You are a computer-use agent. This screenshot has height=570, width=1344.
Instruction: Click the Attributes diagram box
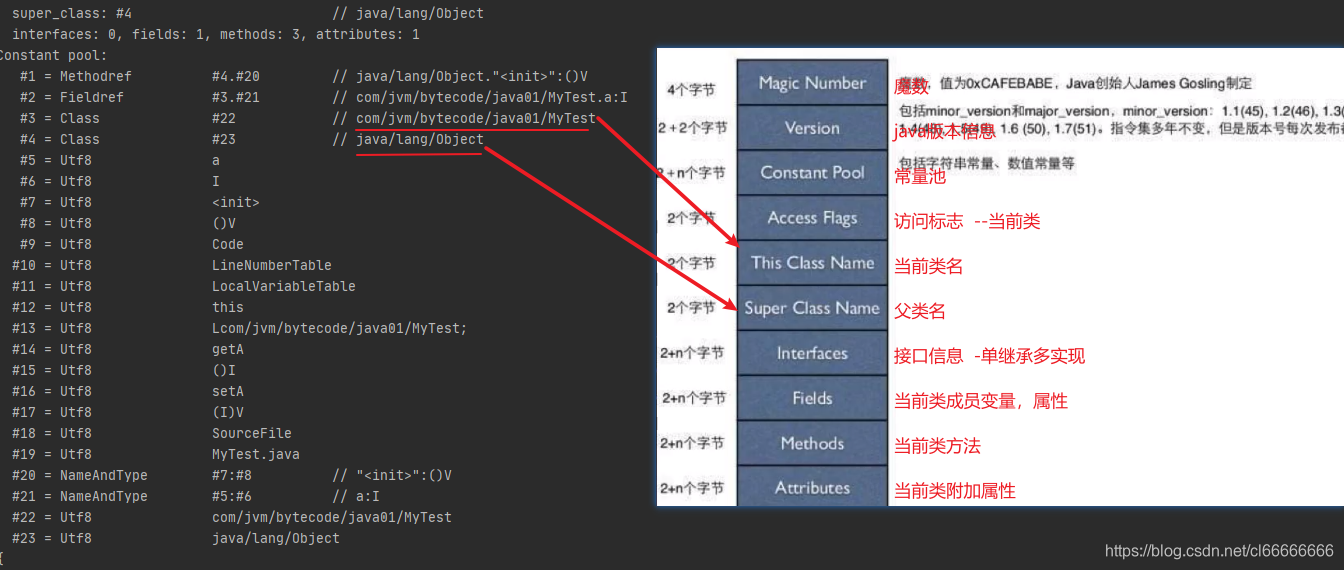tap(812, 488)
